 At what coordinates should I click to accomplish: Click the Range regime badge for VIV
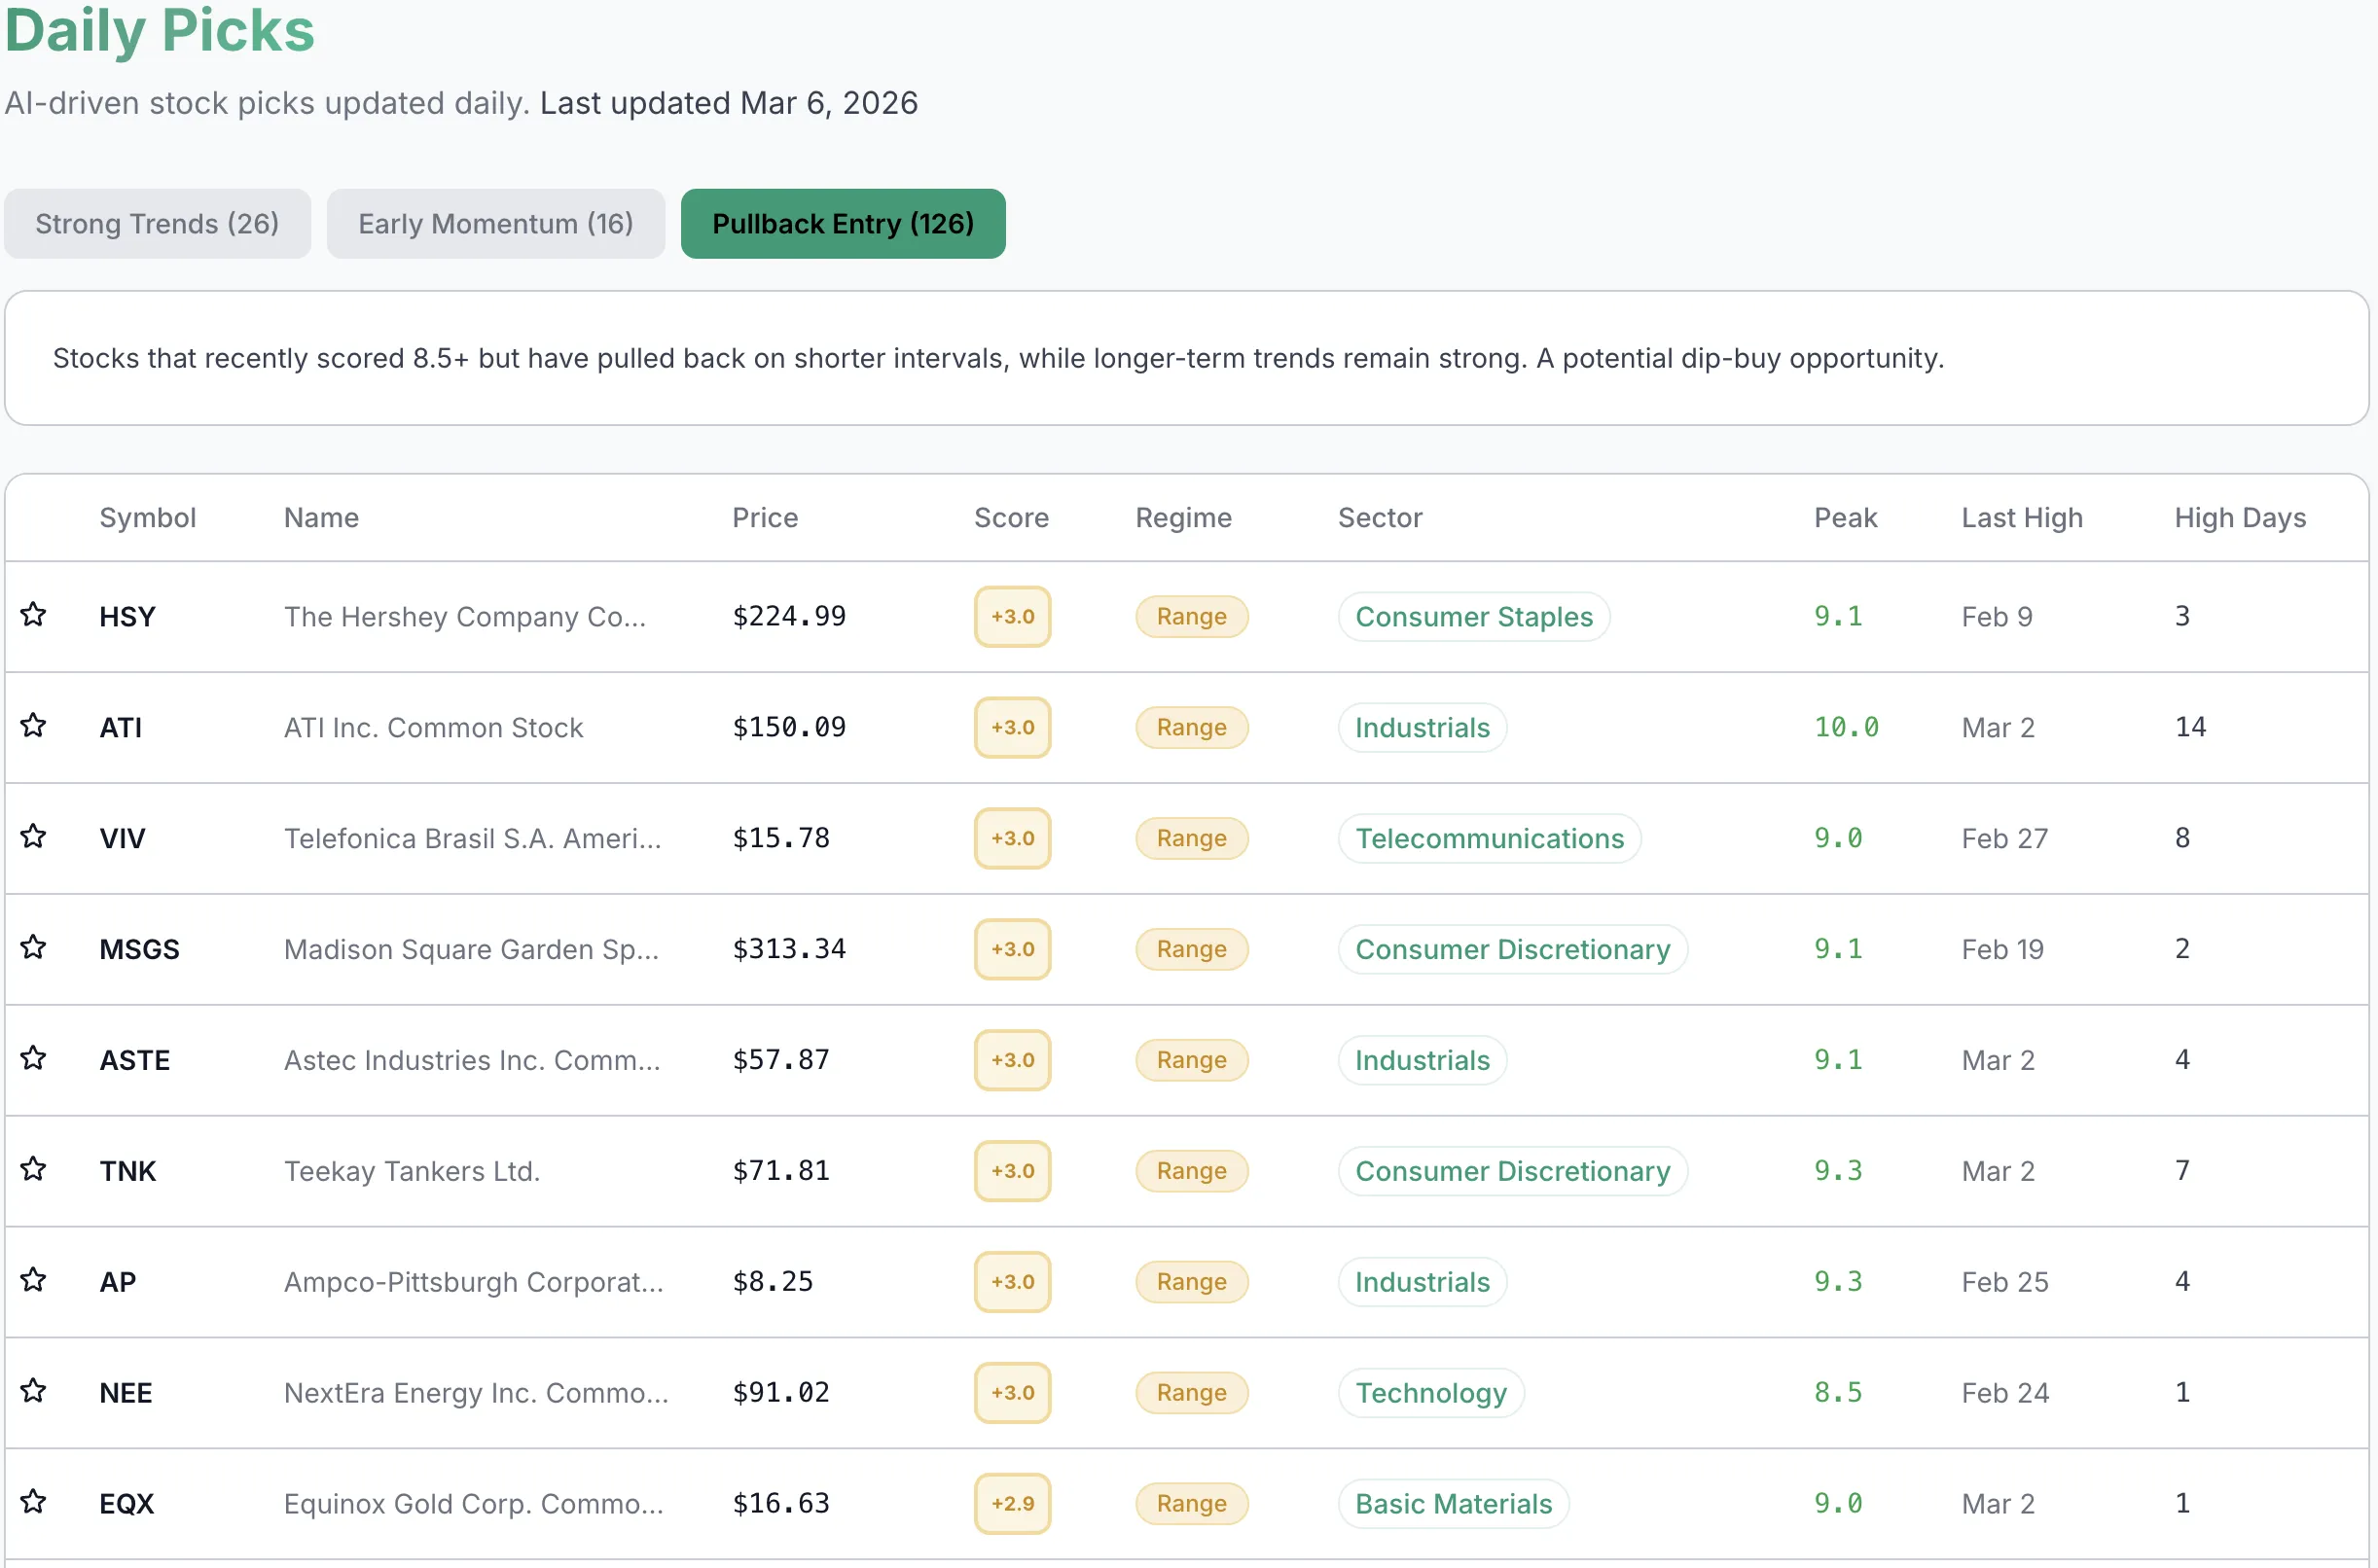(x=1192, y=839)
